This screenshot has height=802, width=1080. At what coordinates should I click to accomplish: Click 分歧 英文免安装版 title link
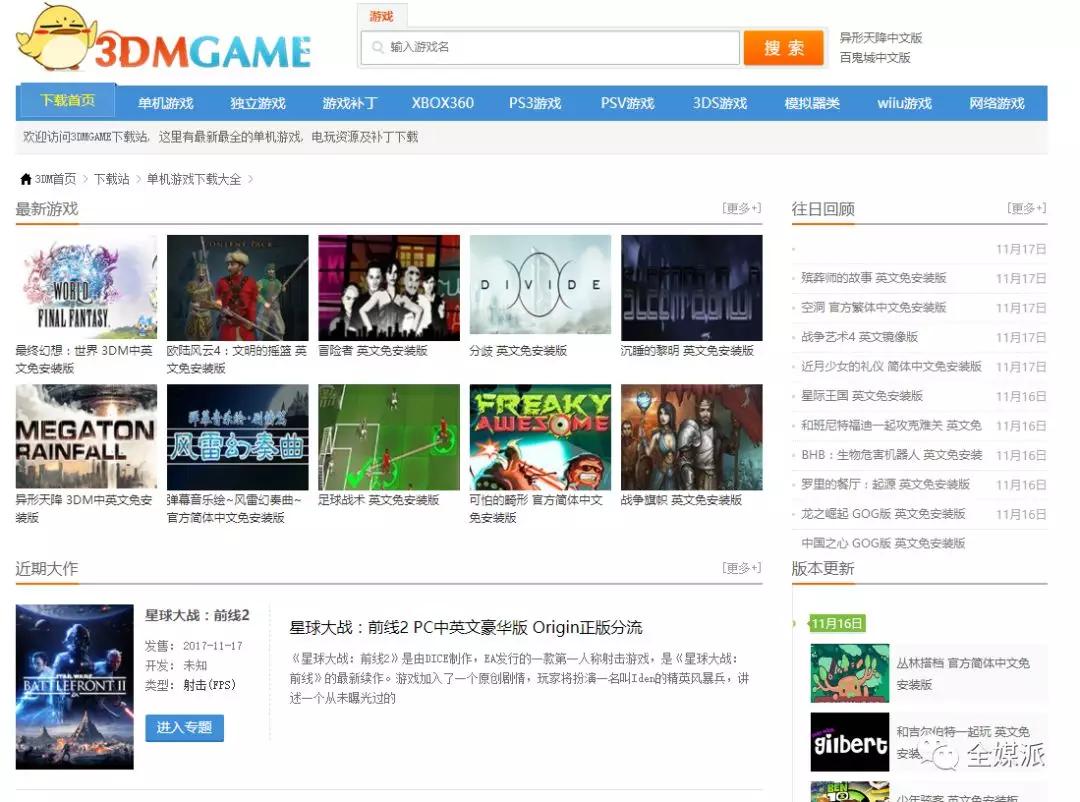518,351
